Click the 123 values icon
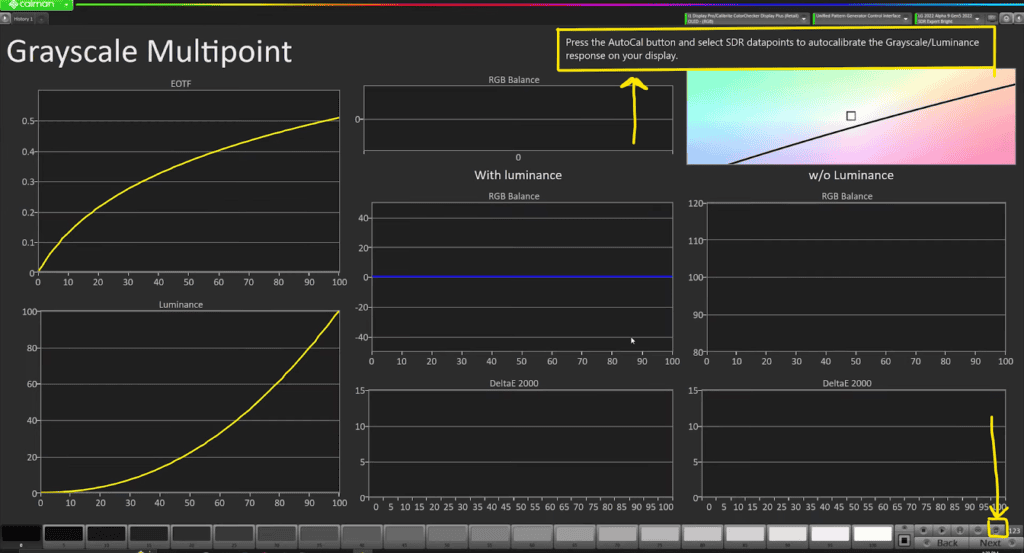The width and height of the screenshot is (1024, 553). [x=1015, y=530]
